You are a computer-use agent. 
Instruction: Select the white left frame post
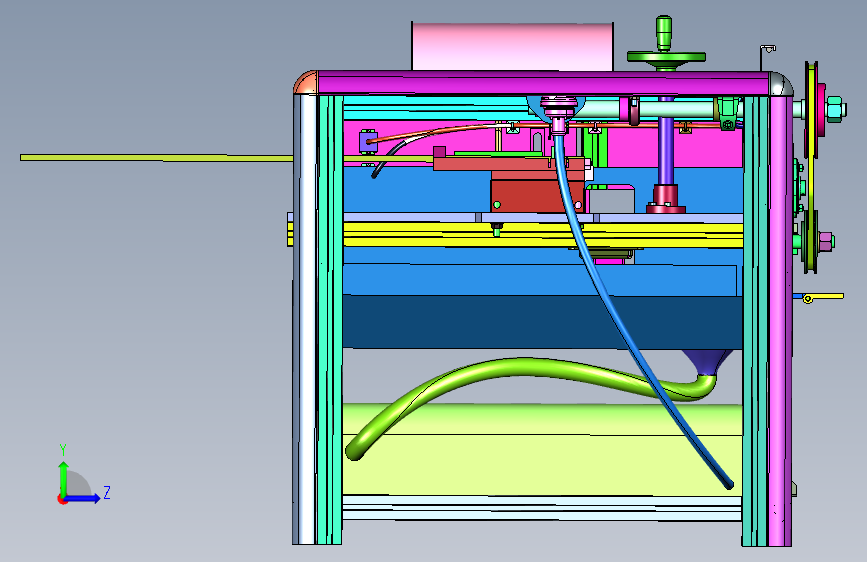[x=305, y=319]
